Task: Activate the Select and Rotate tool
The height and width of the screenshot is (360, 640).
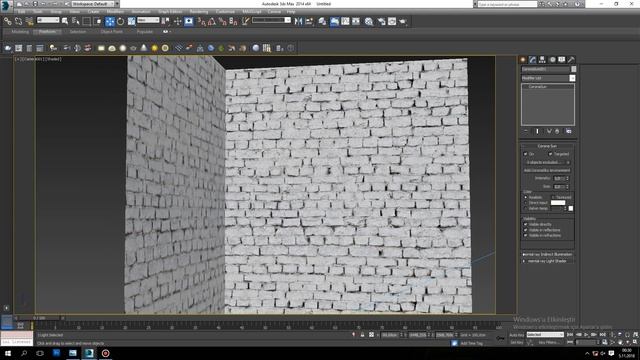Action: tap(120, 21)
